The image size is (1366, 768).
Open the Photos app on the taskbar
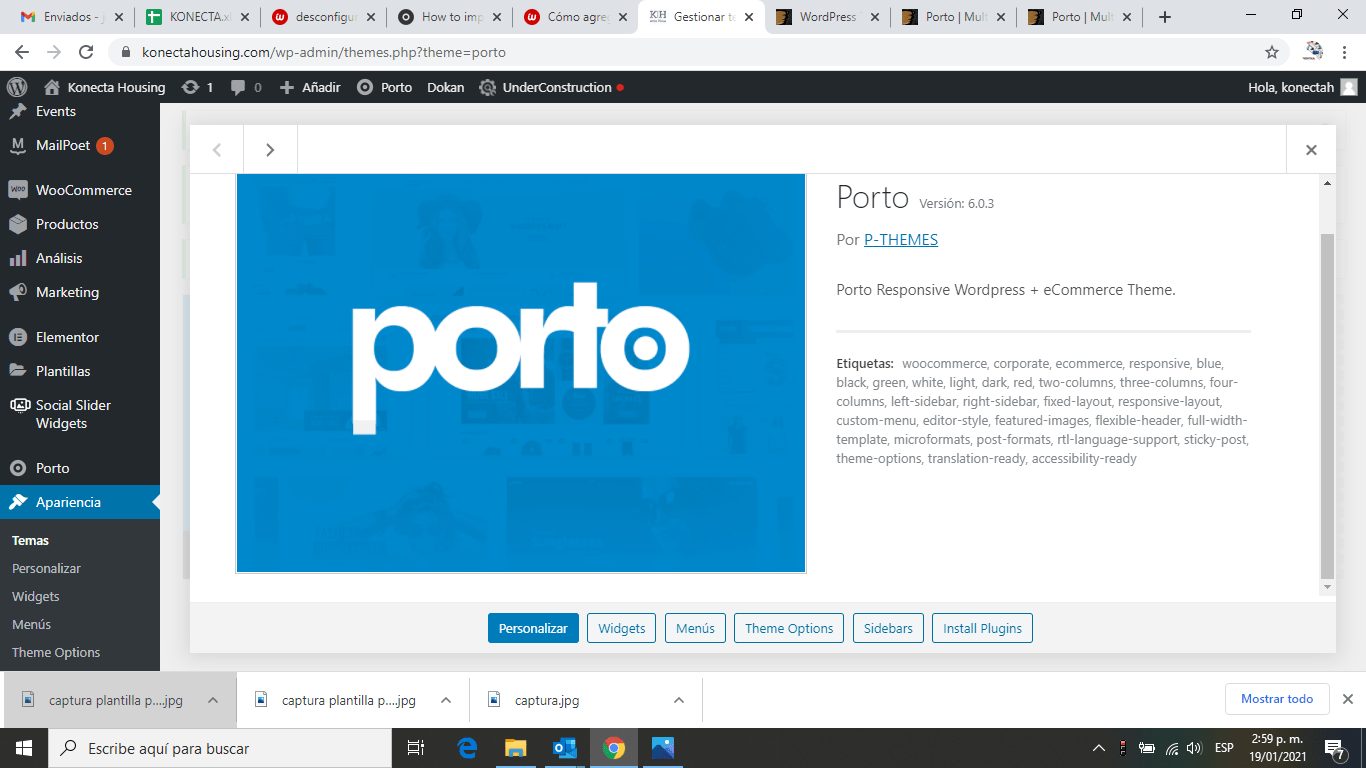pyautogui.click(x=662, y=748)
